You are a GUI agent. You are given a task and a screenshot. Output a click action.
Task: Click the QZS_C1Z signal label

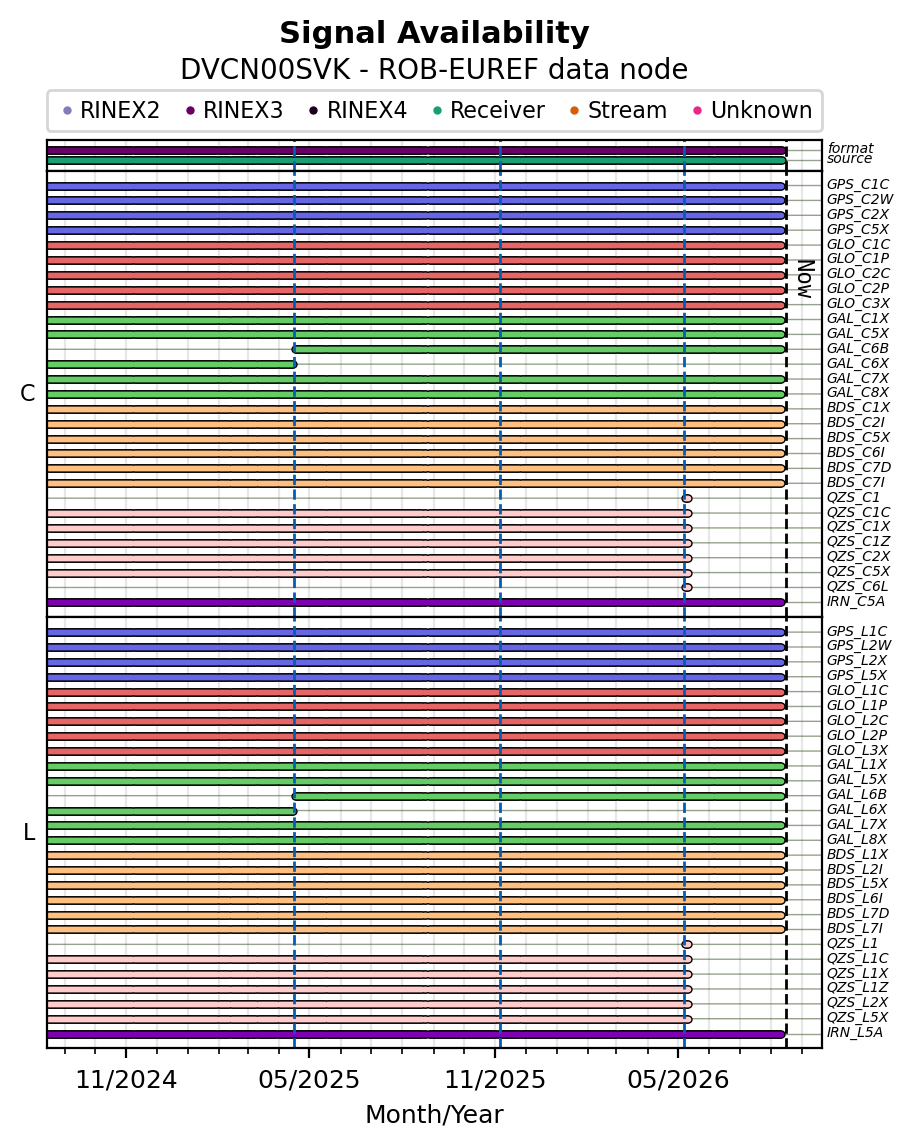point(858,541)
